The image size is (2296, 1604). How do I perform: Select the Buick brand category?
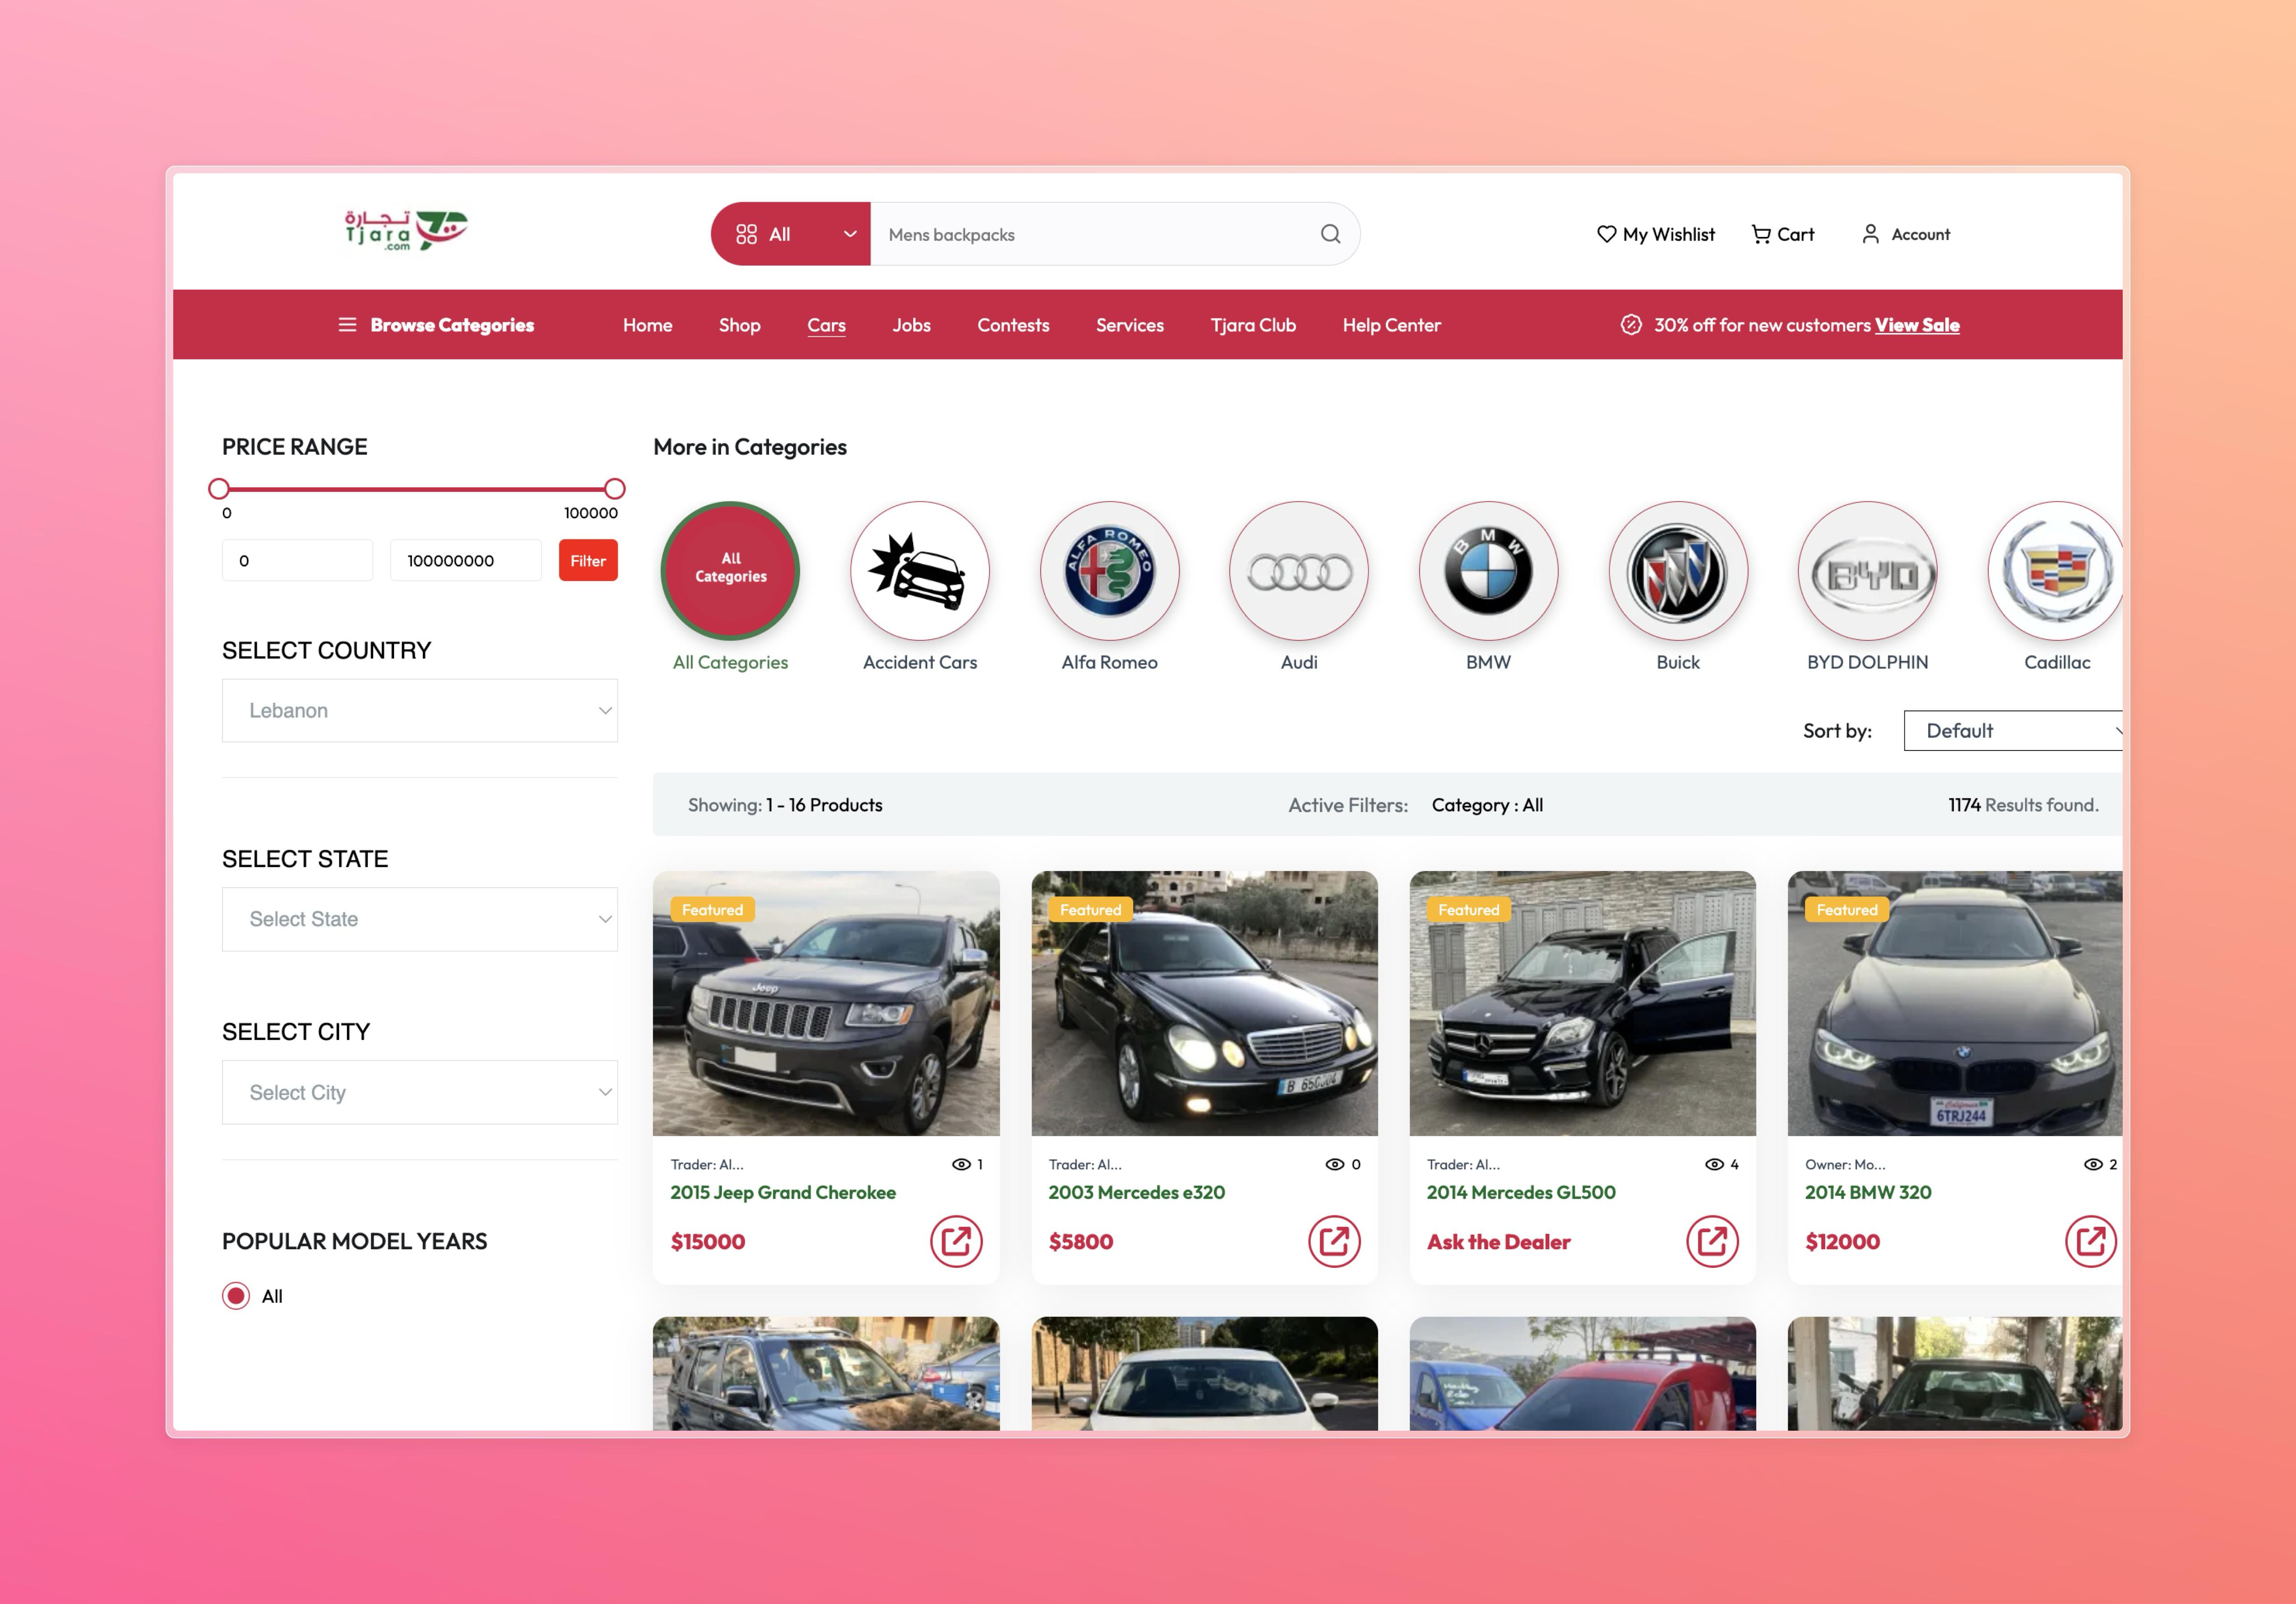[x=1677, y=571]
